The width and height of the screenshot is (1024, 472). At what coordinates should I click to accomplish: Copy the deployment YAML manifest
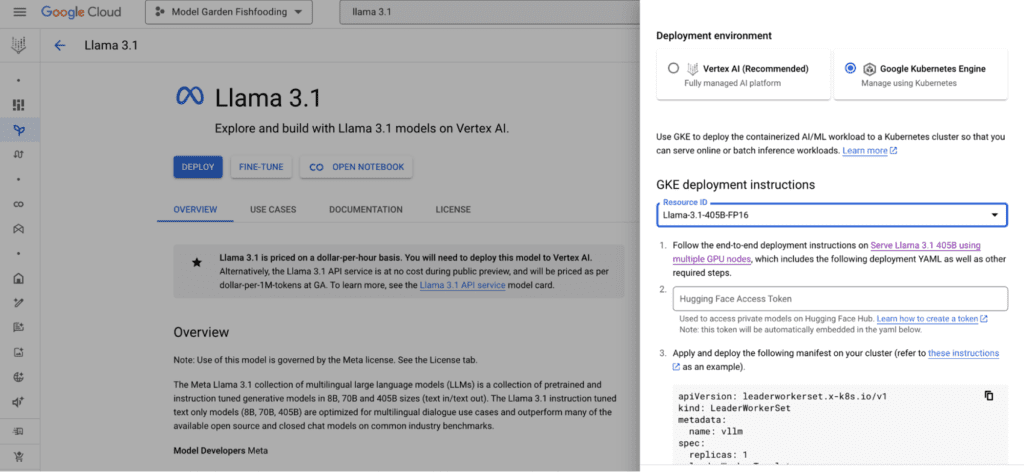988,396
